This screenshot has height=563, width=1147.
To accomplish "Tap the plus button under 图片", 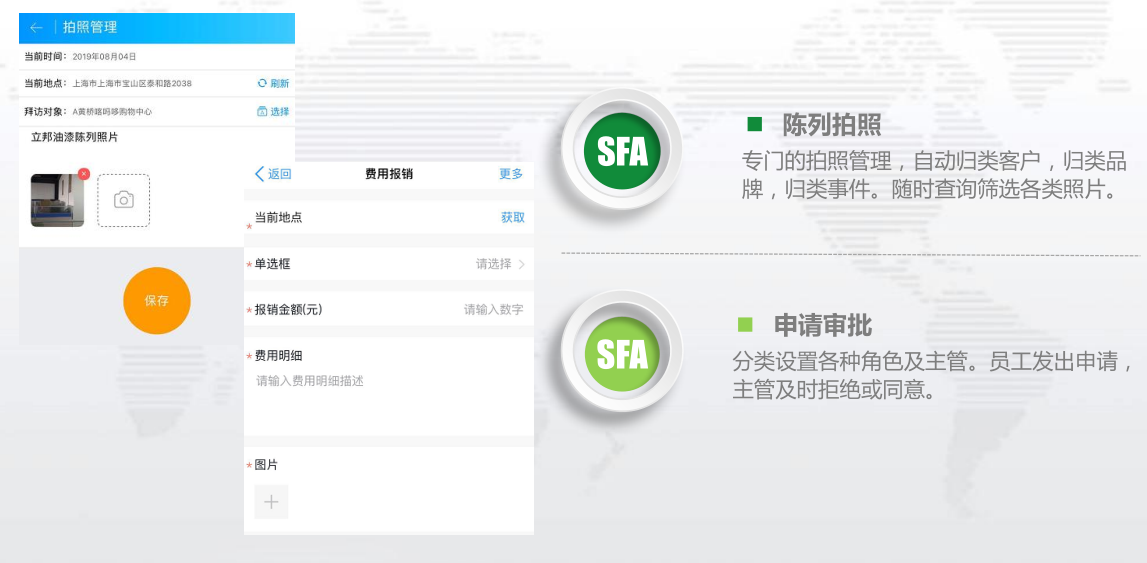I will point(271,501).
